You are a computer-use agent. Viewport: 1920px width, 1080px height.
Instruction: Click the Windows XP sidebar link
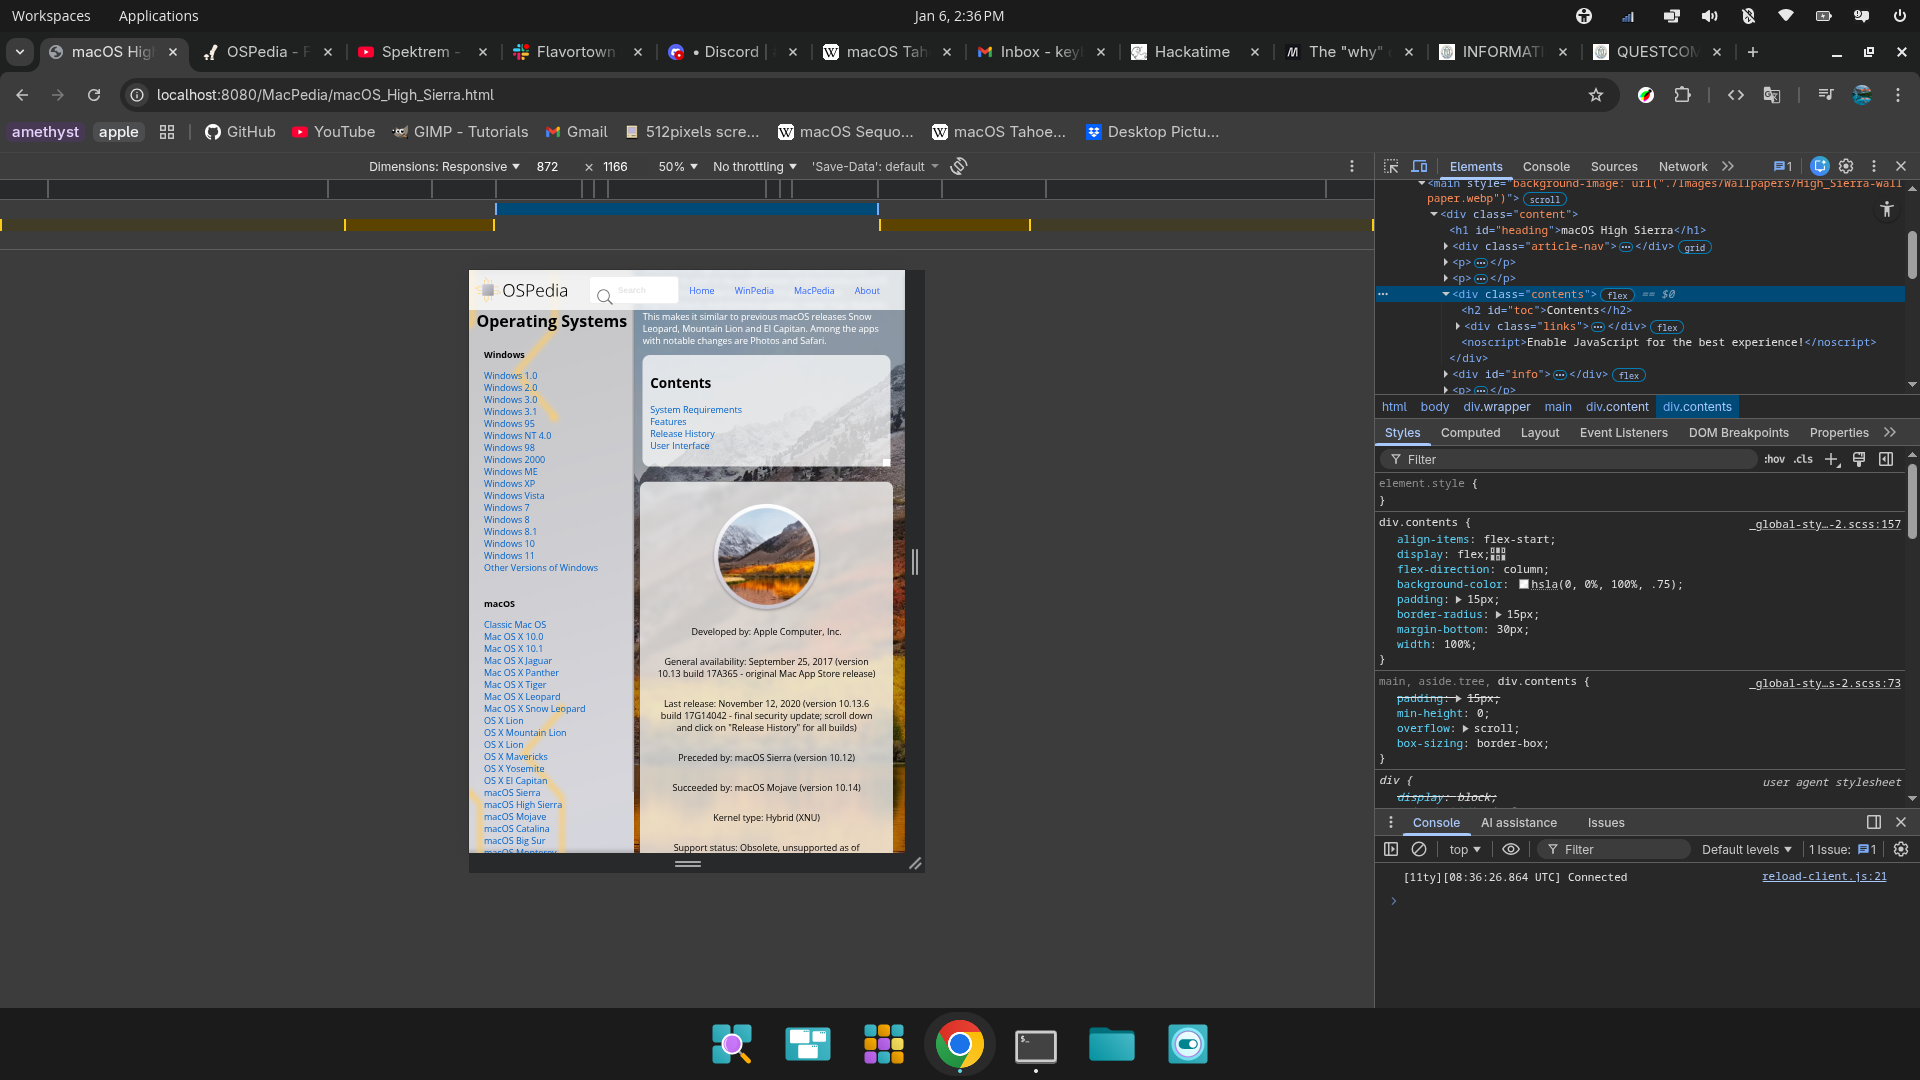coord(509,484)
